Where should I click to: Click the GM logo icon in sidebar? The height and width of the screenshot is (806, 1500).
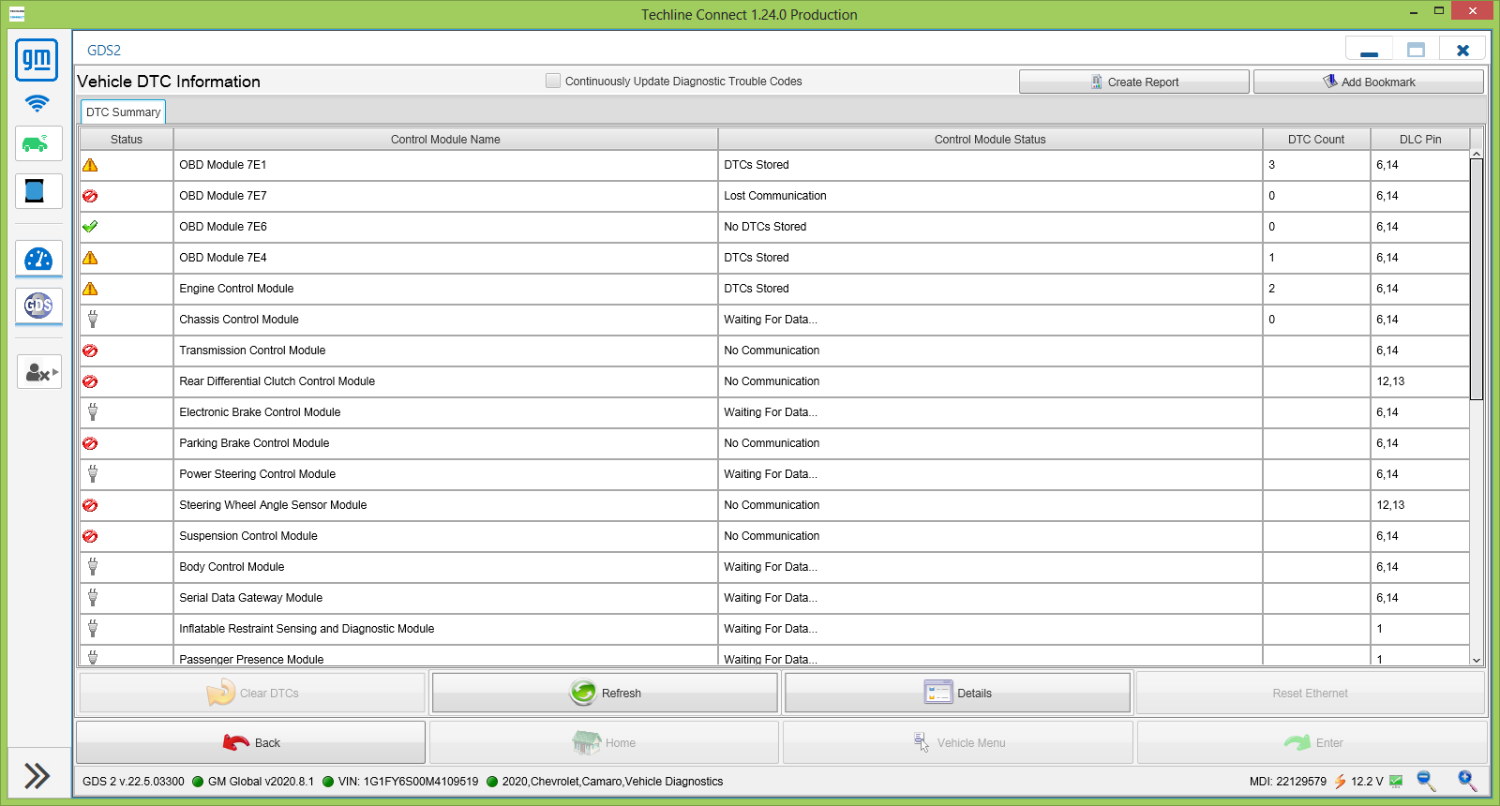pyautogui.click(x=37, y=61)
